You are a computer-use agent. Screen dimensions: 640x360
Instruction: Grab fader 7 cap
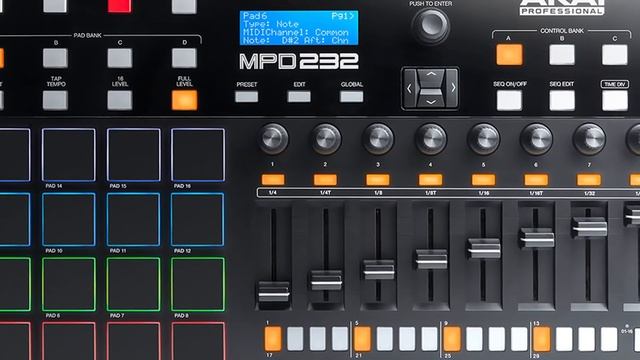point(589,227)
